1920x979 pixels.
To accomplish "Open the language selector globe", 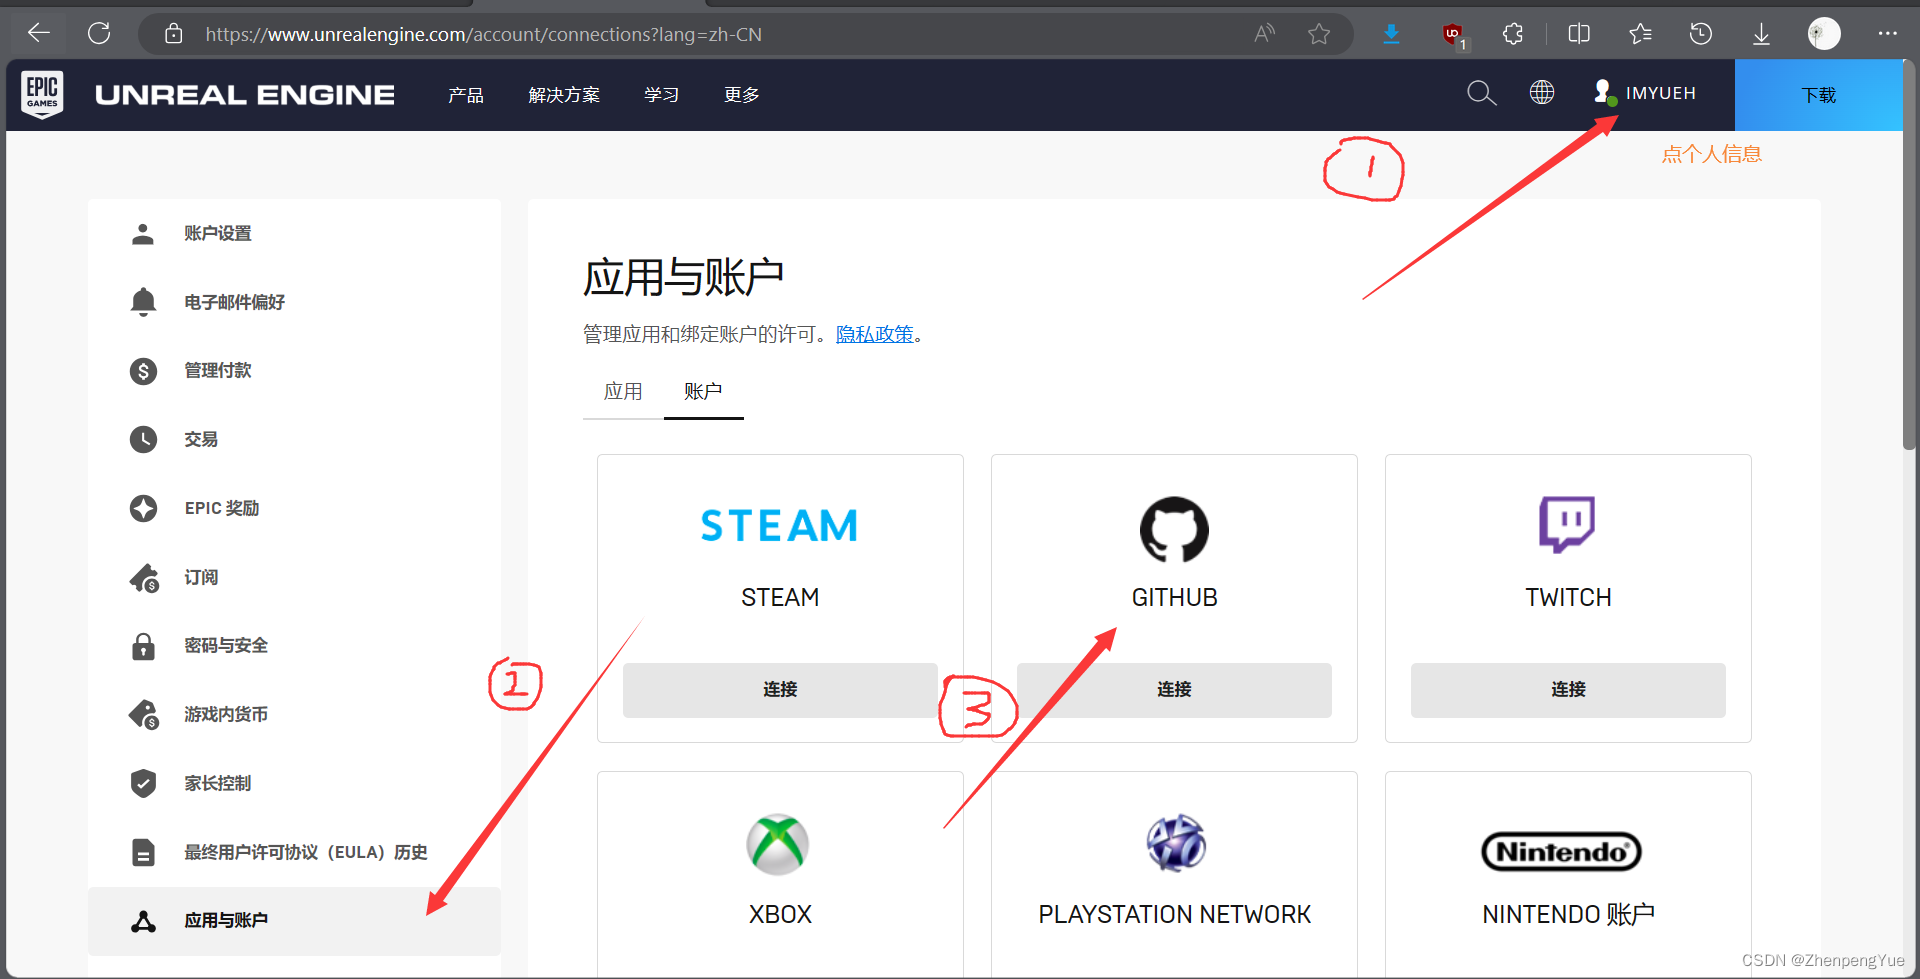I will tap(1541, 92).
